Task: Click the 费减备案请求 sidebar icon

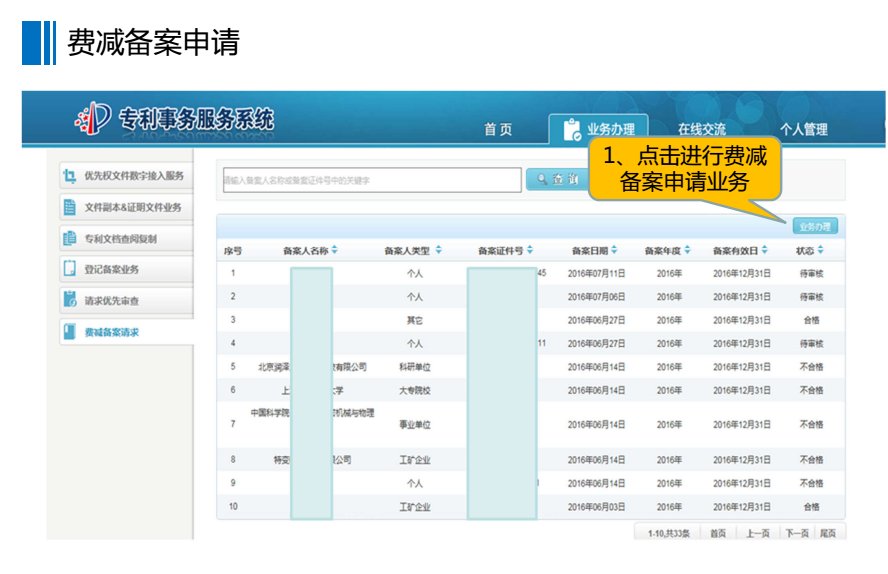Action: (70, 332)
